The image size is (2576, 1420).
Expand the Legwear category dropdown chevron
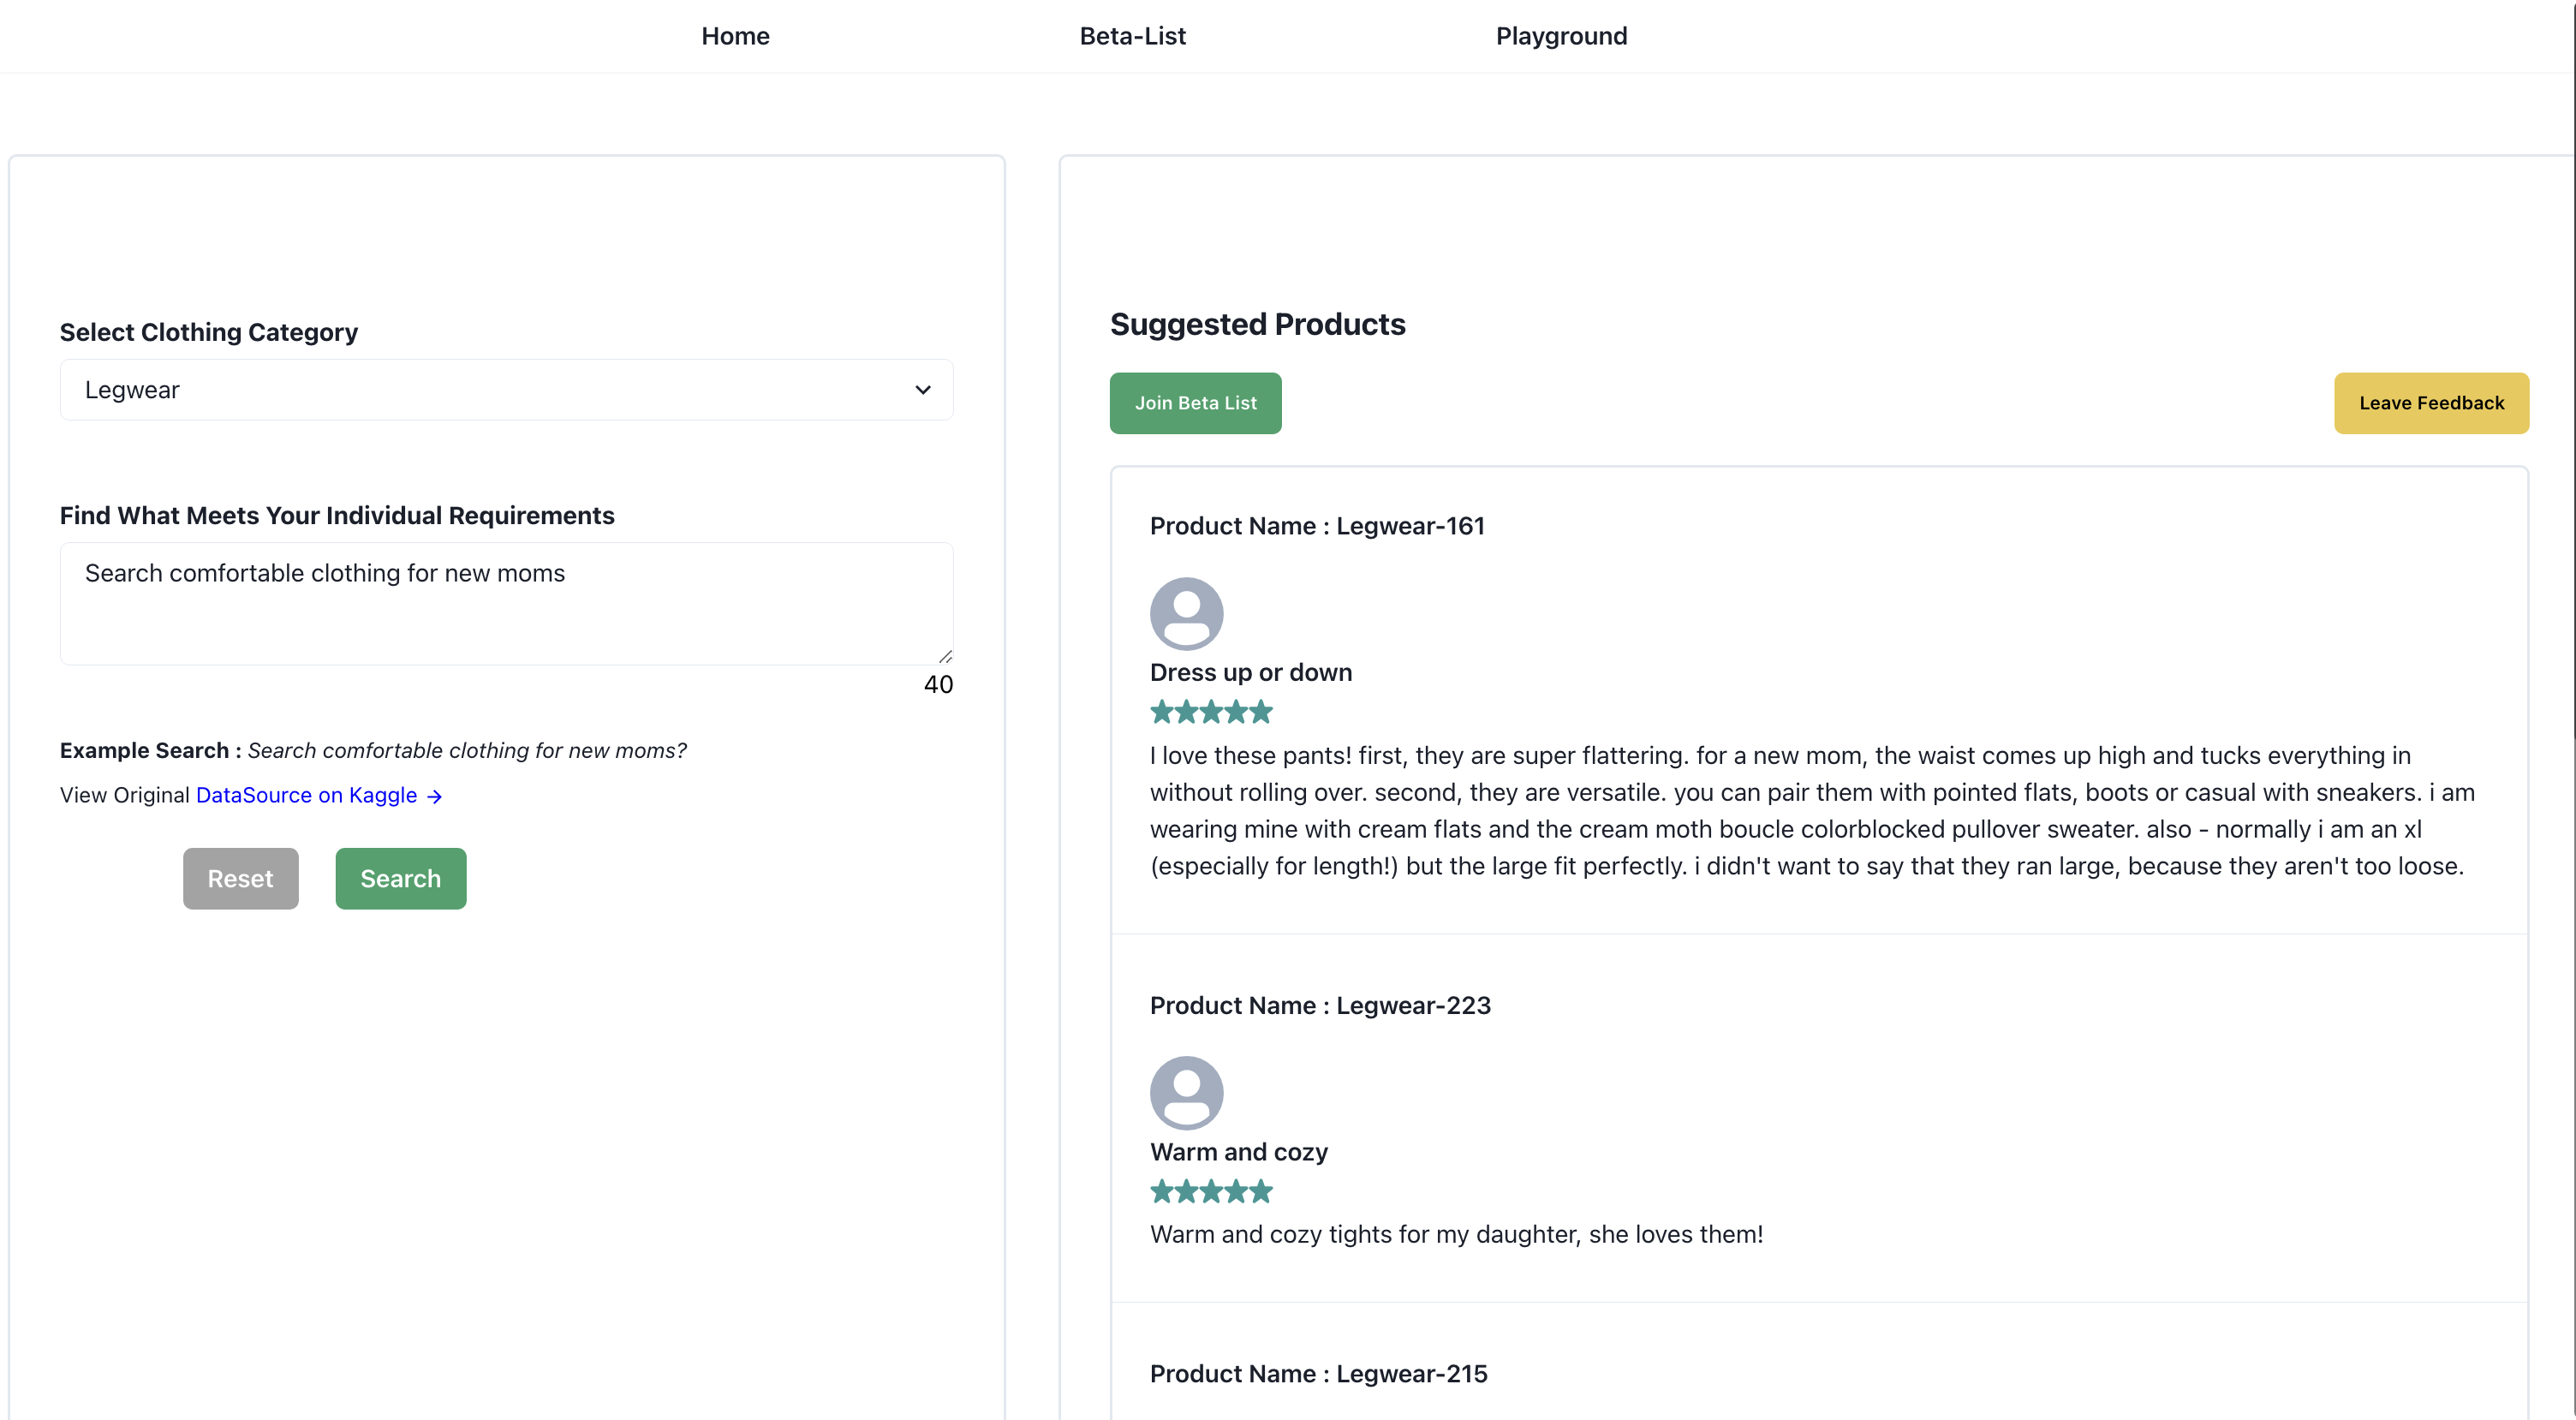(922, 390)
